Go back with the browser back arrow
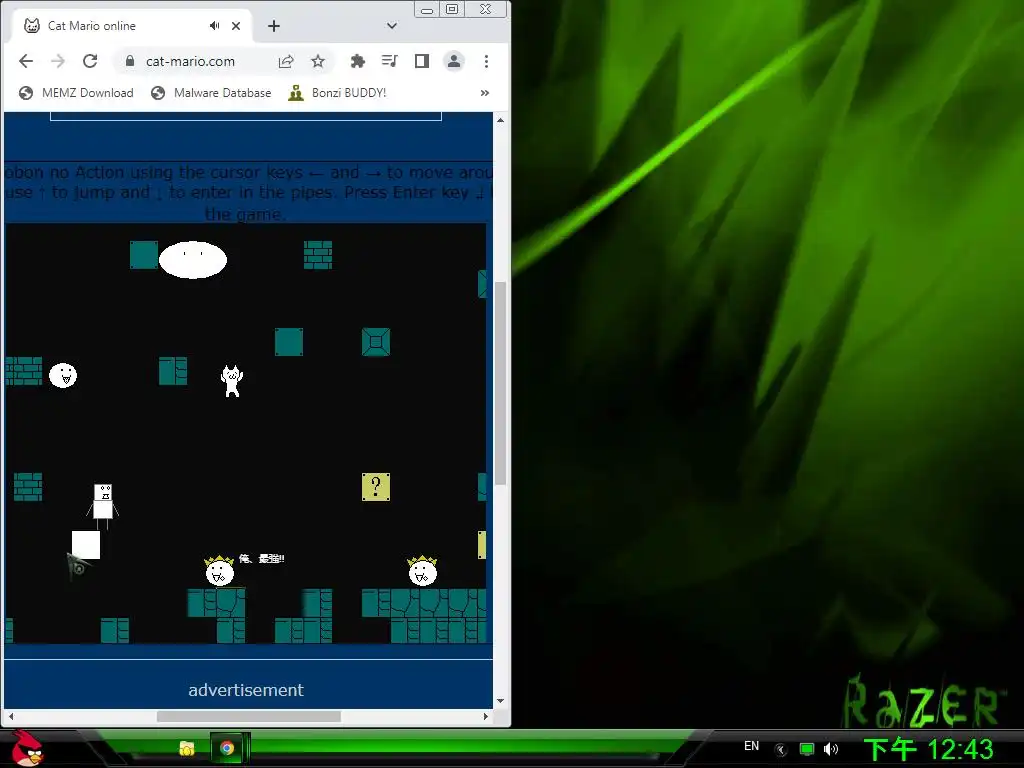This screenshot has height=768, width=1024. [26, 61]
